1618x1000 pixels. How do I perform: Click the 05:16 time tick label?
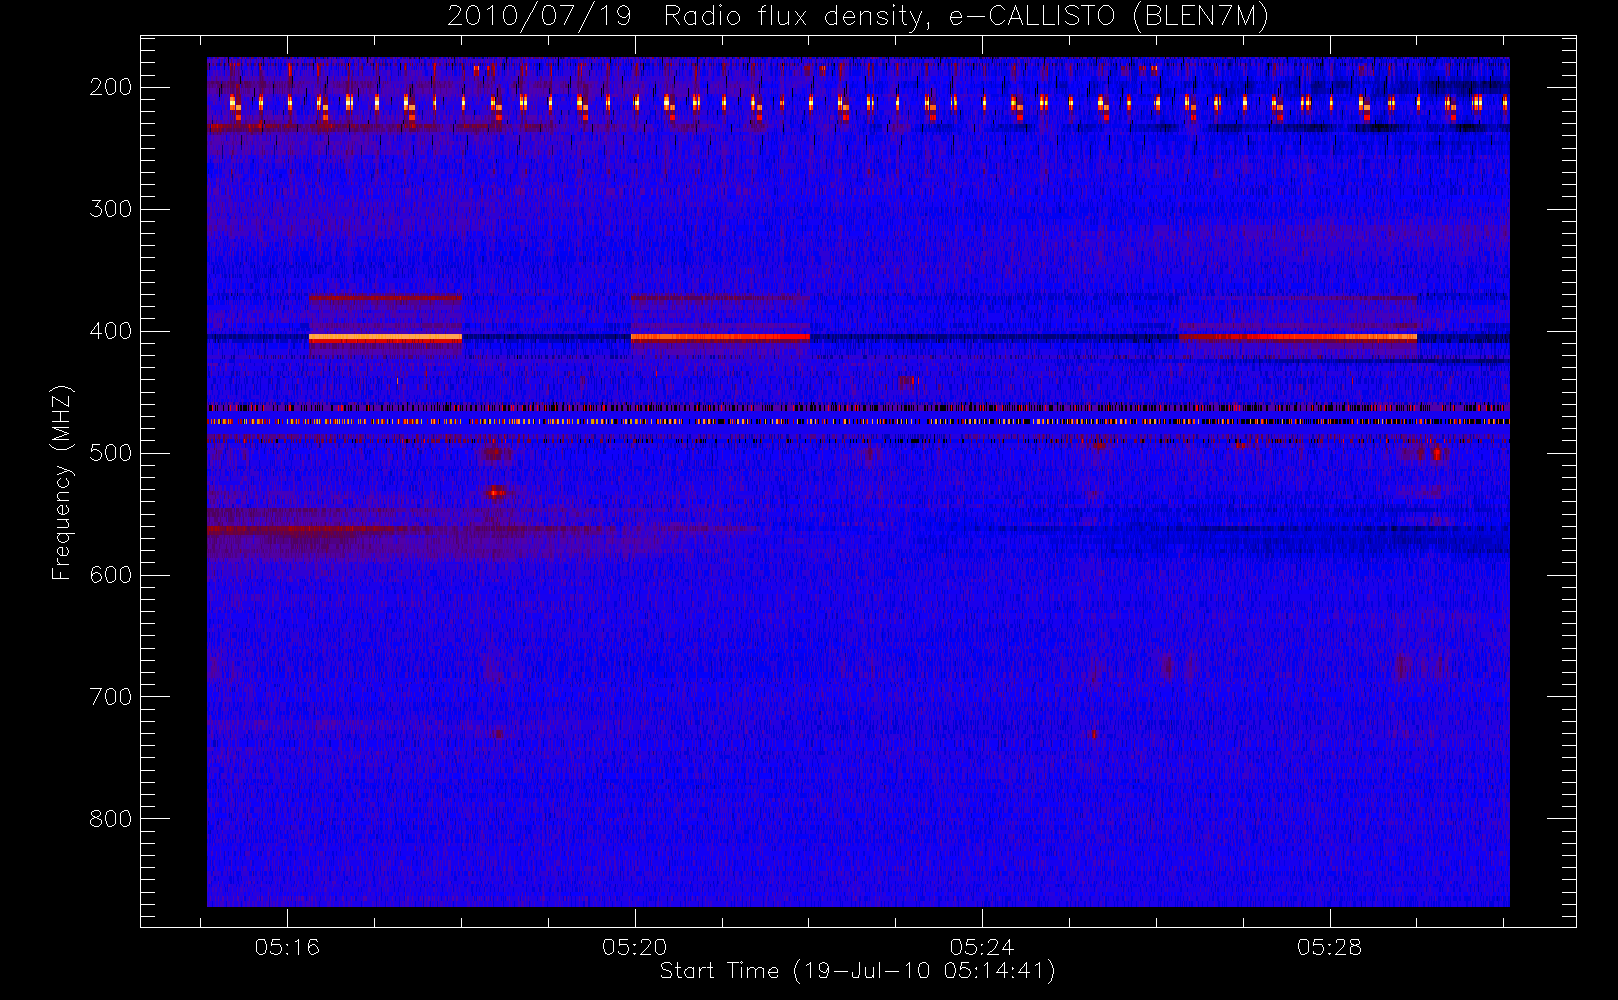tap(287, 946)
